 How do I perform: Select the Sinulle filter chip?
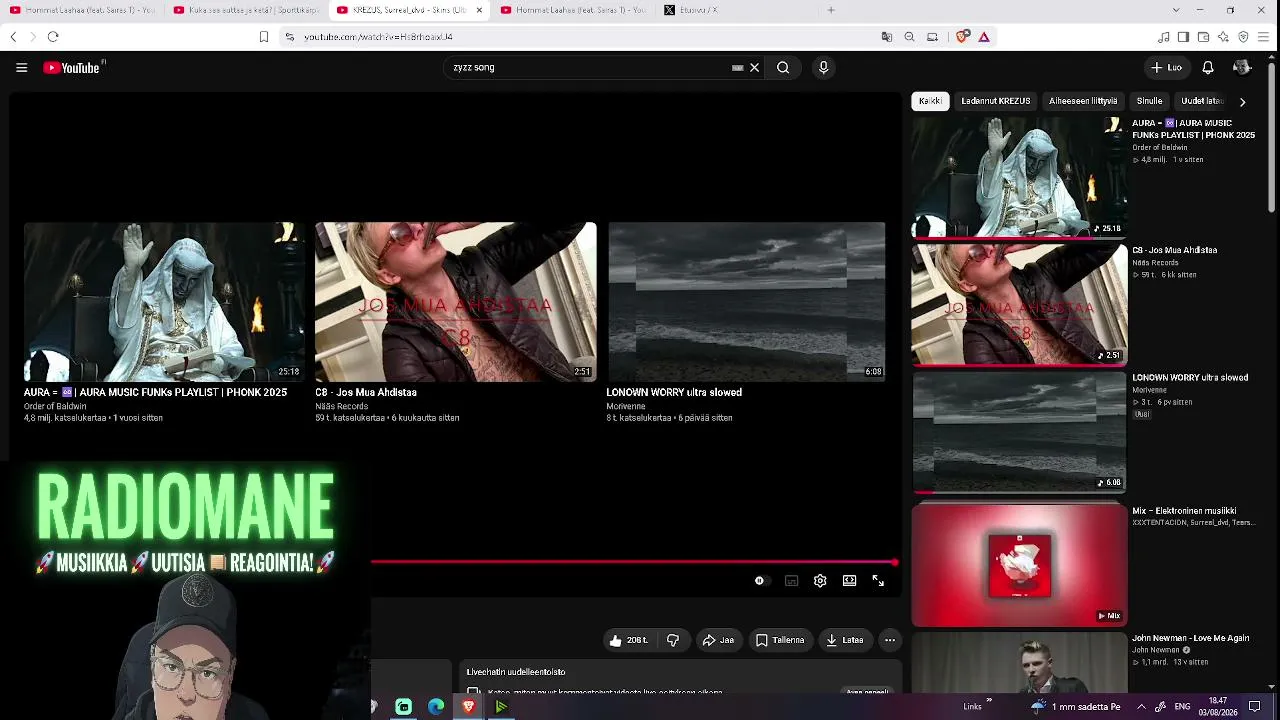(x=1149, y=101)
